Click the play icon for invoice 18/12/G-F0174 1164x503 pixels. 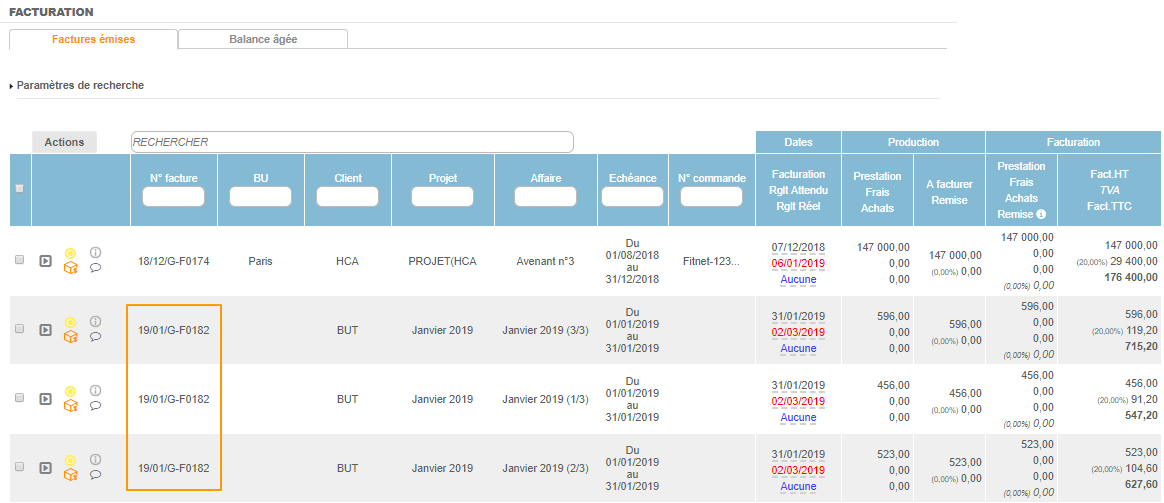click(45, 261)
